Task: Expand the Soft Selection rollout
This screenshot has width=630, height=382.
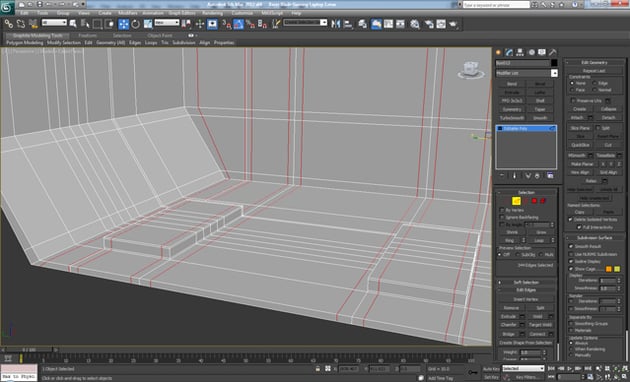Action: coord(526,282)
